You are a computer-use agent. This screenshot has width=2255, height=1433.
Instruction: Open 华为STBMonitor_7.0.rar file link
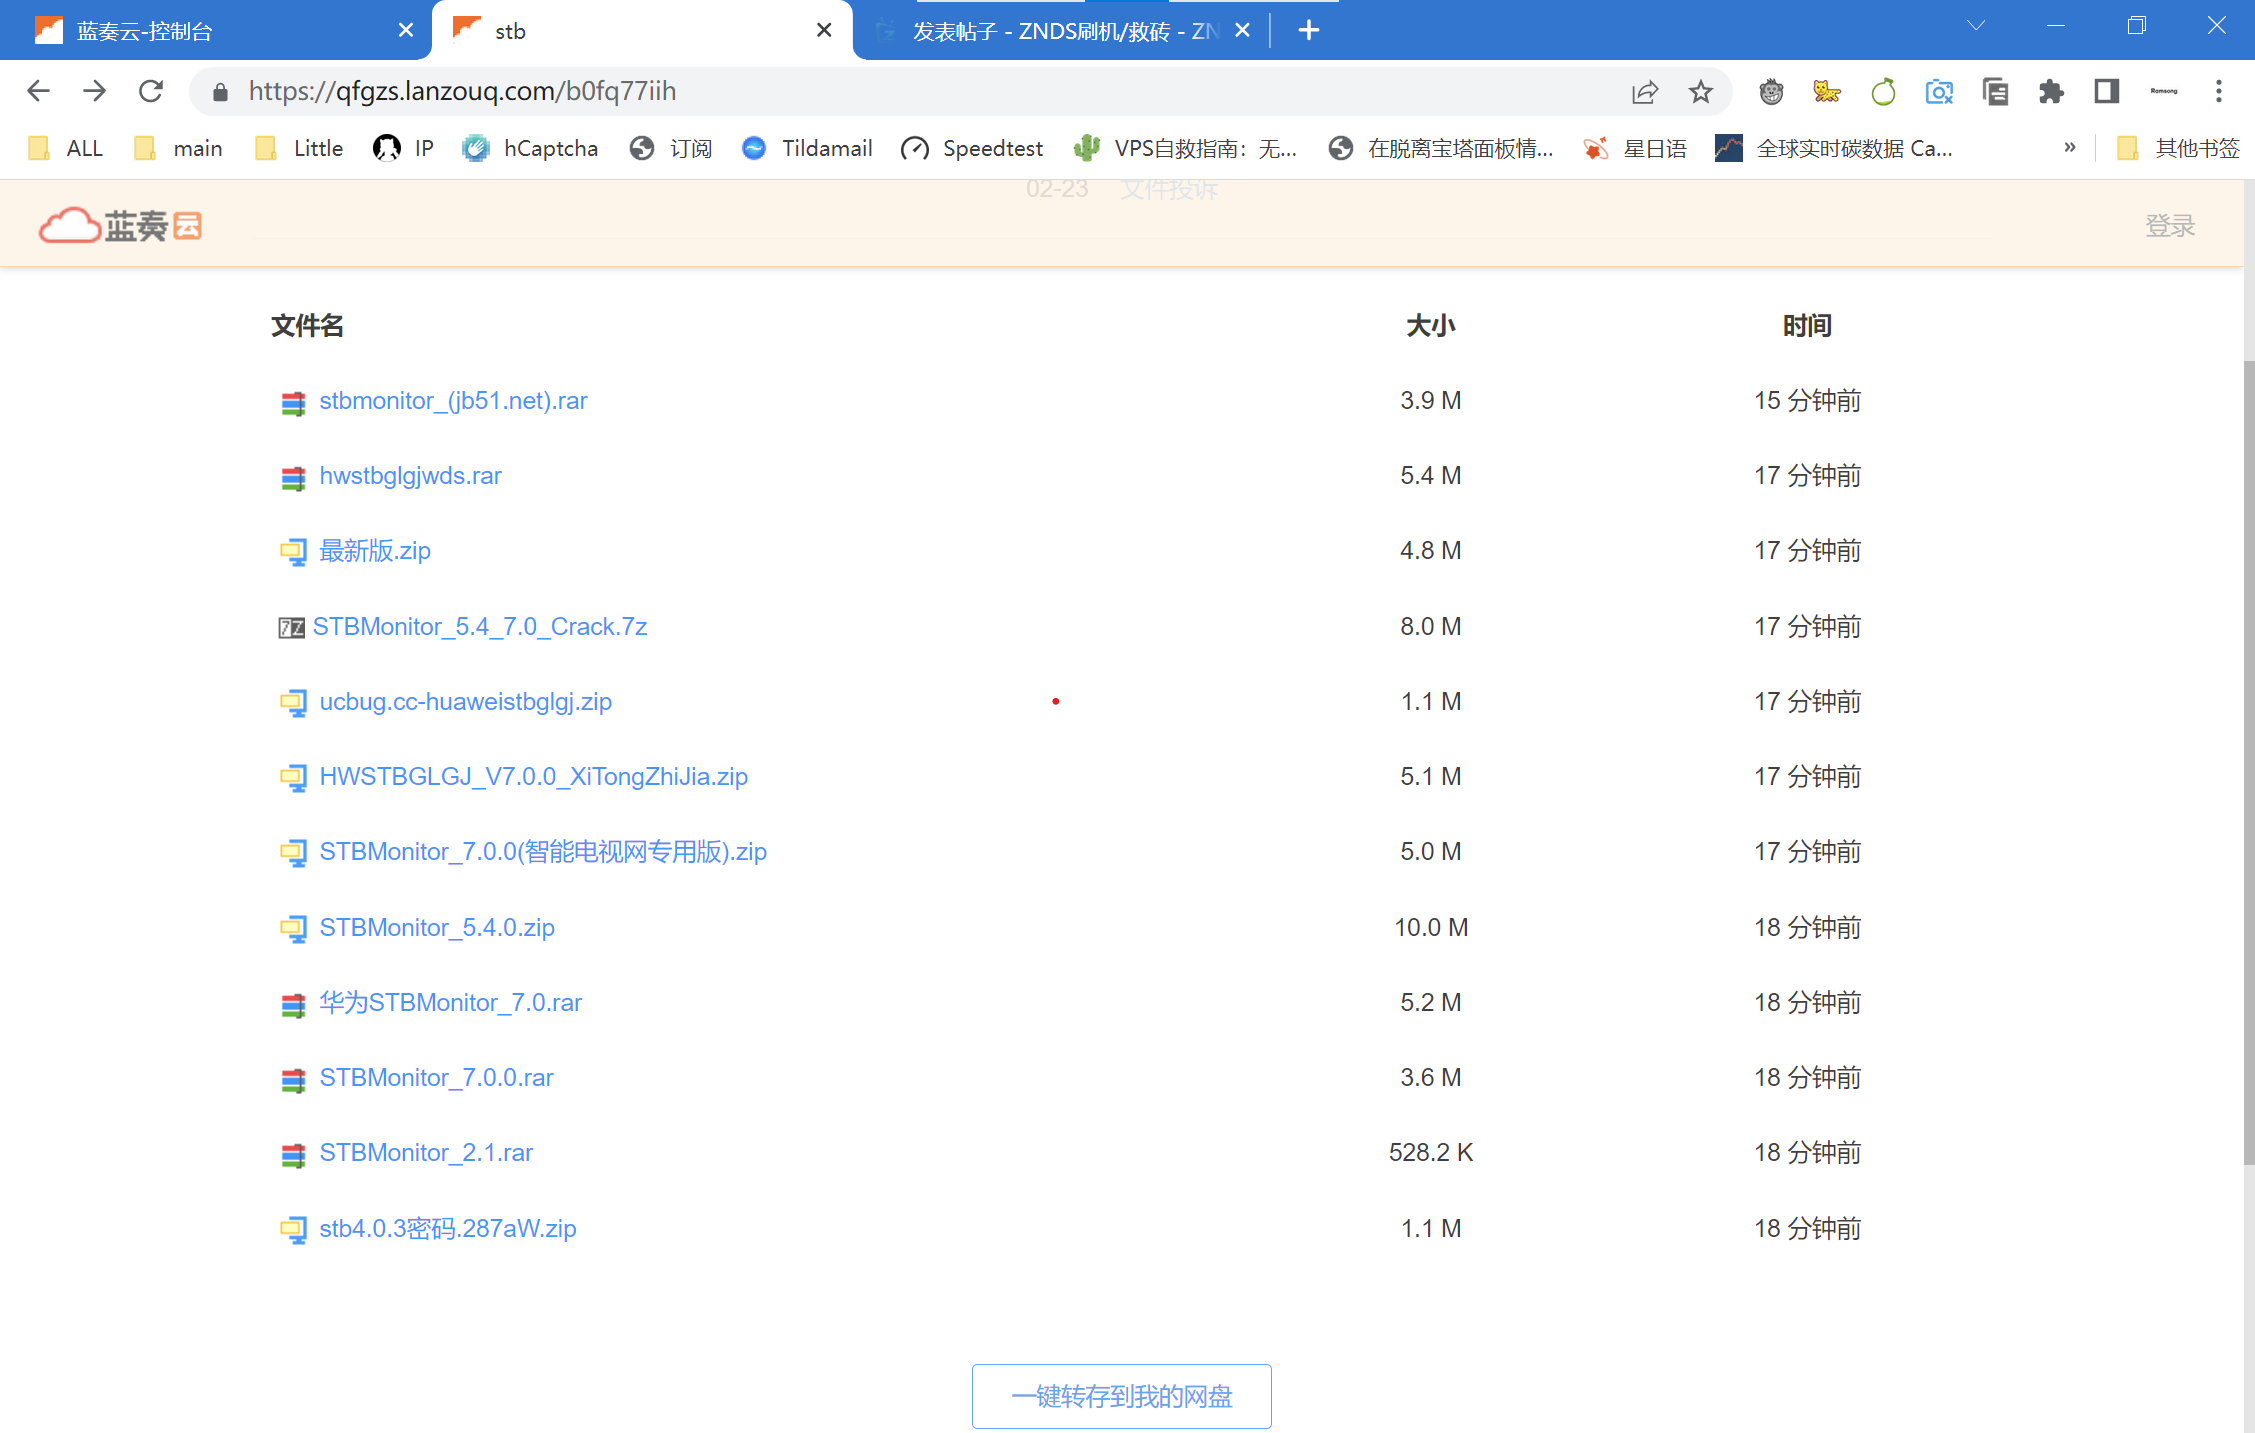tap(450, 1003)
